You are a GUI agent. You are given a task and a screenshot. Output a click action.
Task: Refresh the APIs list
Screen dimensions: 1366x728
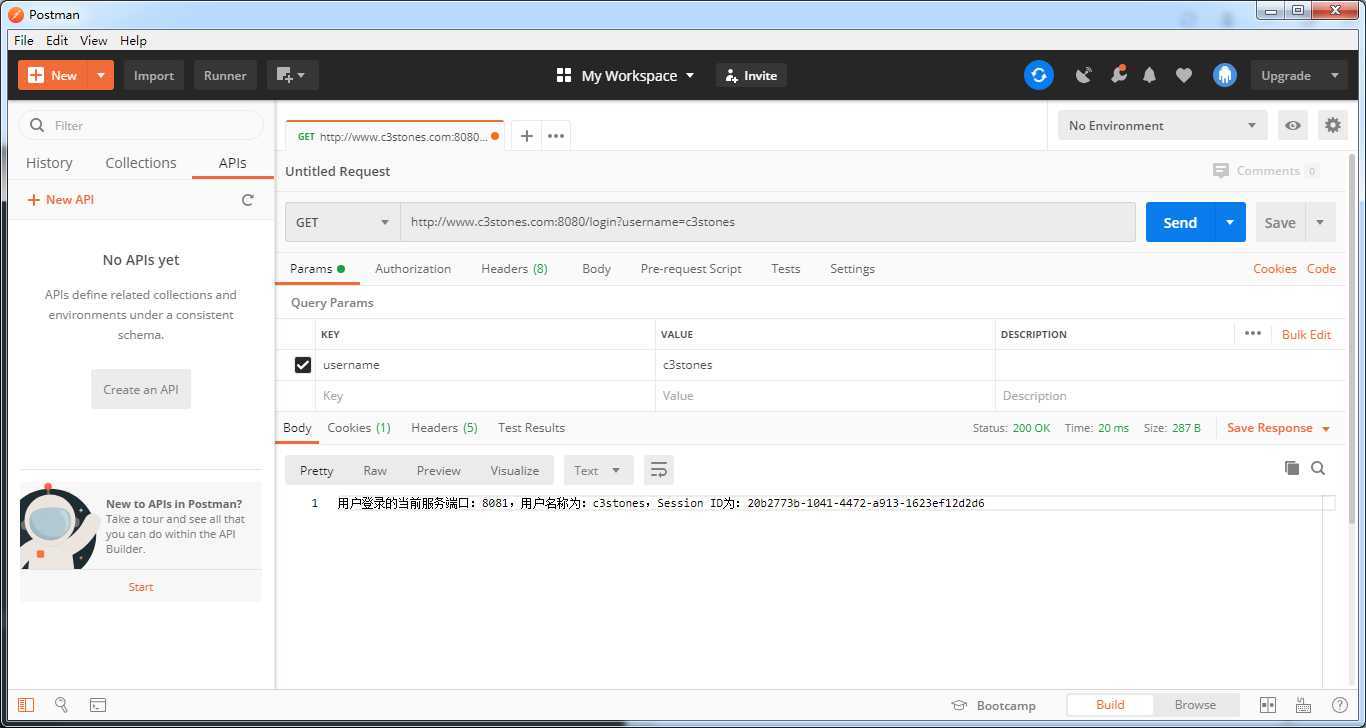coord(248,200)
